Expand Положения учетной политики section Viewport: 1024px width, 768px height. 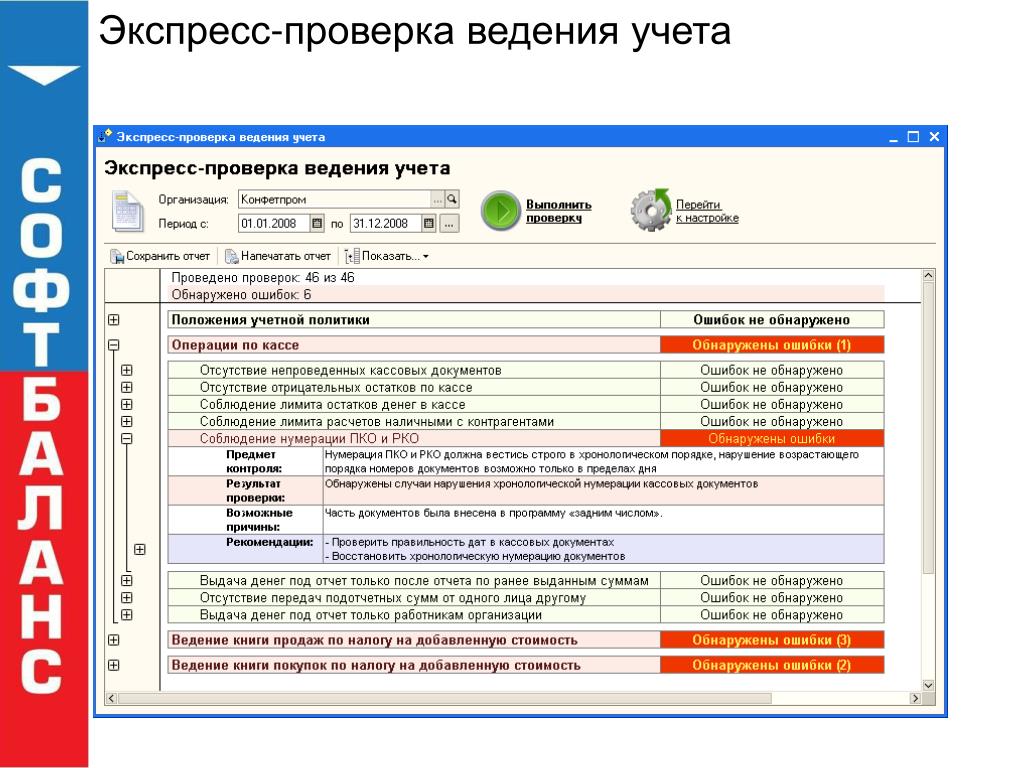[x=114, y=320]
